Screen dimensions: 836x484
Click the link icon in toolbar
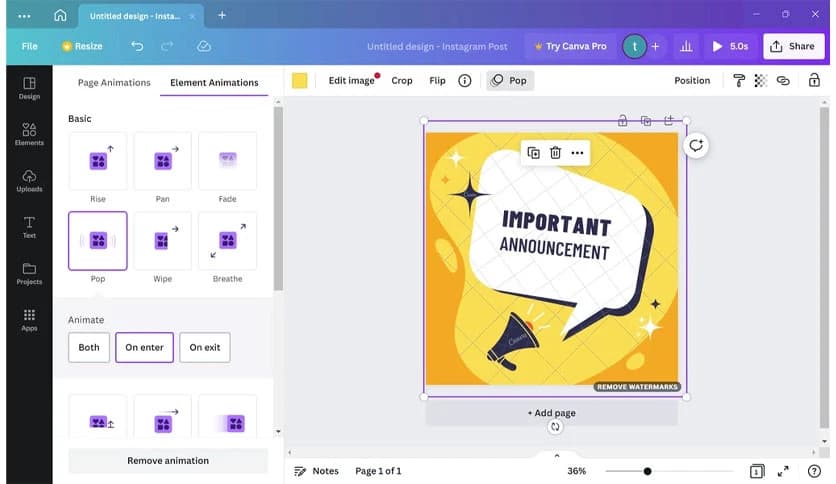[783, 80]
